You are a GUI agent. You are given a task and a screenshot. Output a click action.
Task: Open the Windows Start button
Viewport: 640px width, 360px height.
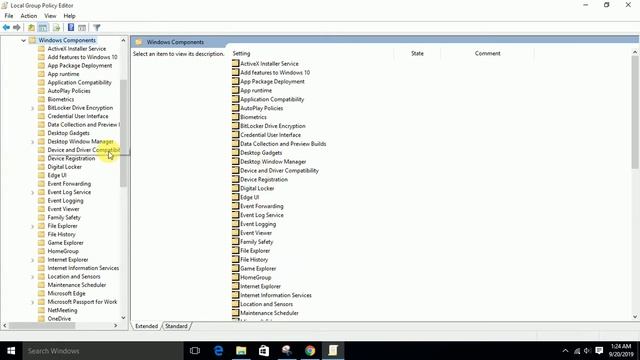[x=11, y=351]
